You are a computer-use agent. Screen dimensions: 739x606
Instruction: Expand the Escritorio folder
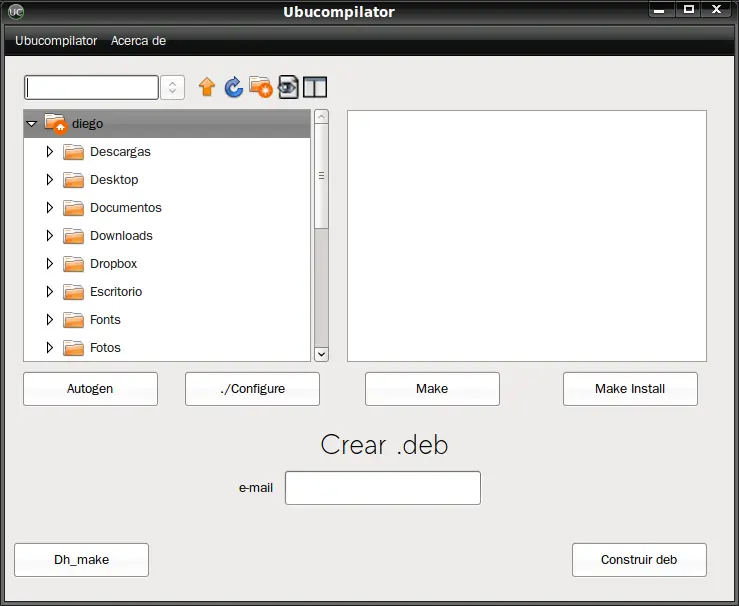pyautogui.click(x=49, y=292)
